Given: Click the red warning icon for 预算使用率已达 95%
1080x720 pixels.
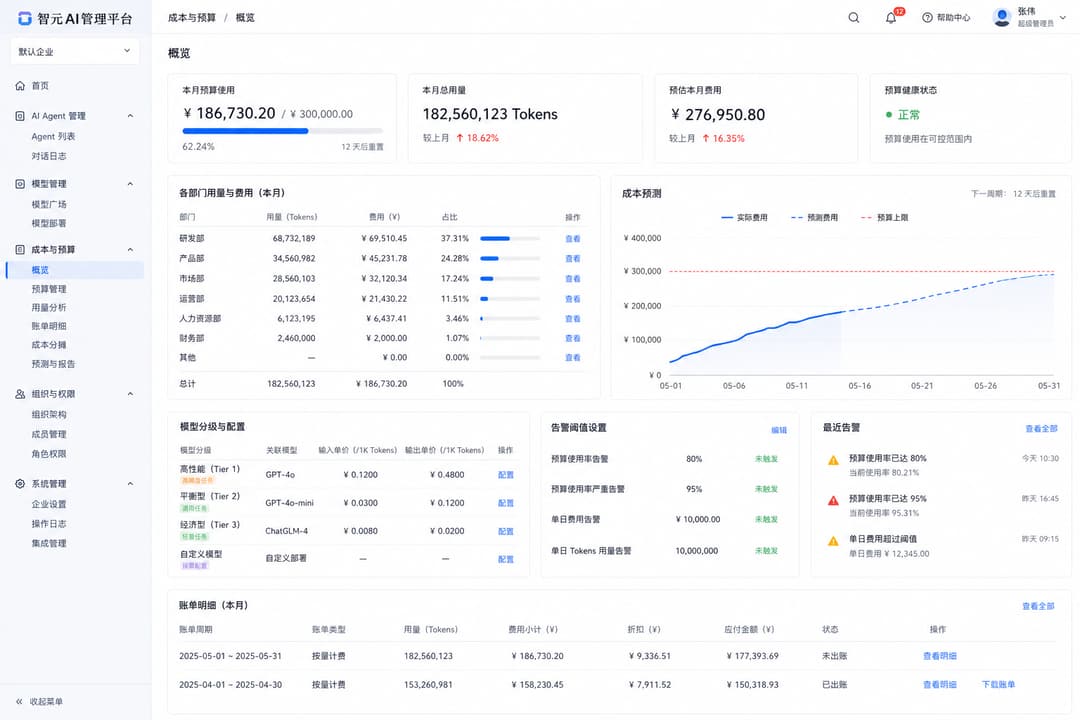Looking at the screenshot, I should pyautogui.click(x=833, y=501).
